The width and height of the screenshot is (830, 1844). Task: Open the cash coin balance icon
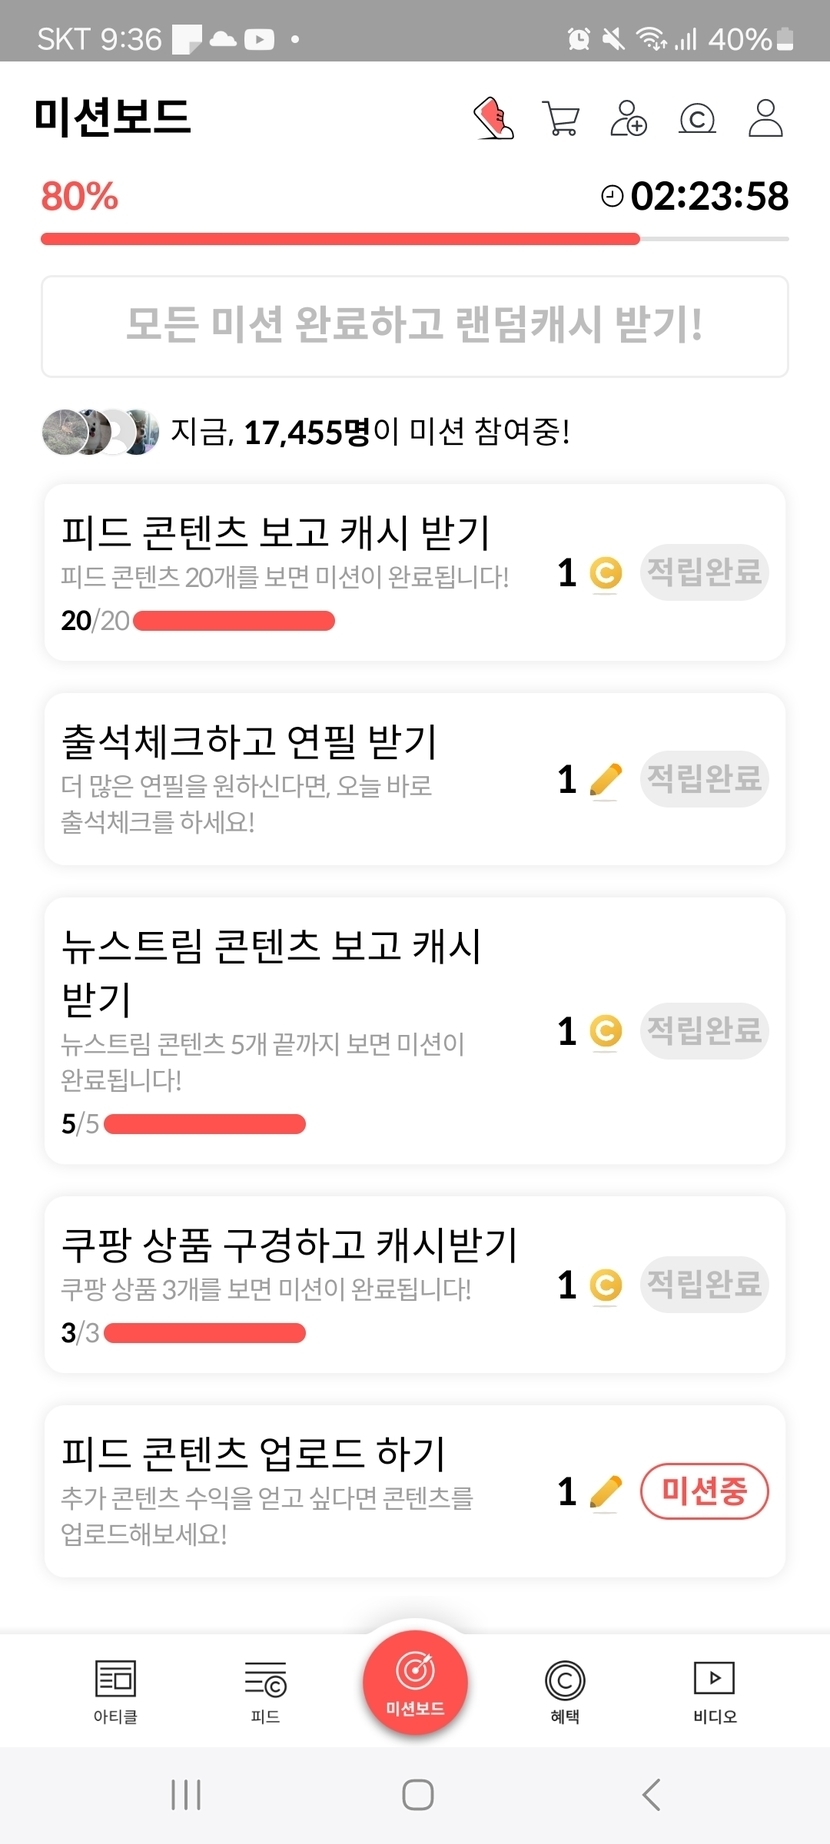697,119
